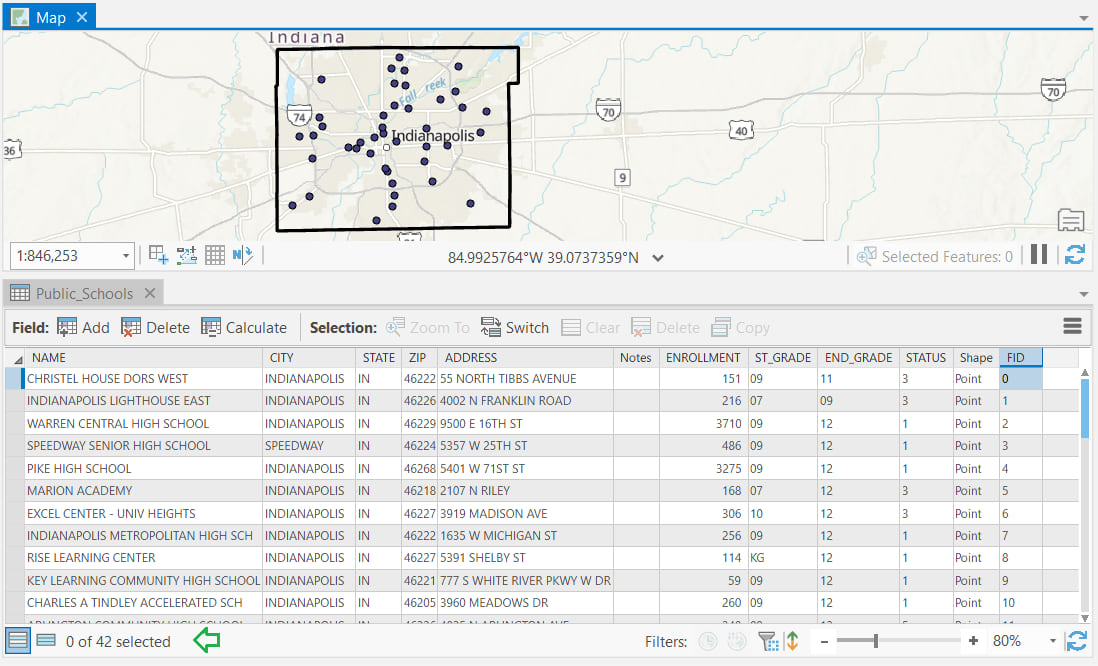Toggle the filter by extent option
The width and height of the screenshot is (1098, 666).
click(x=768, y=641)
